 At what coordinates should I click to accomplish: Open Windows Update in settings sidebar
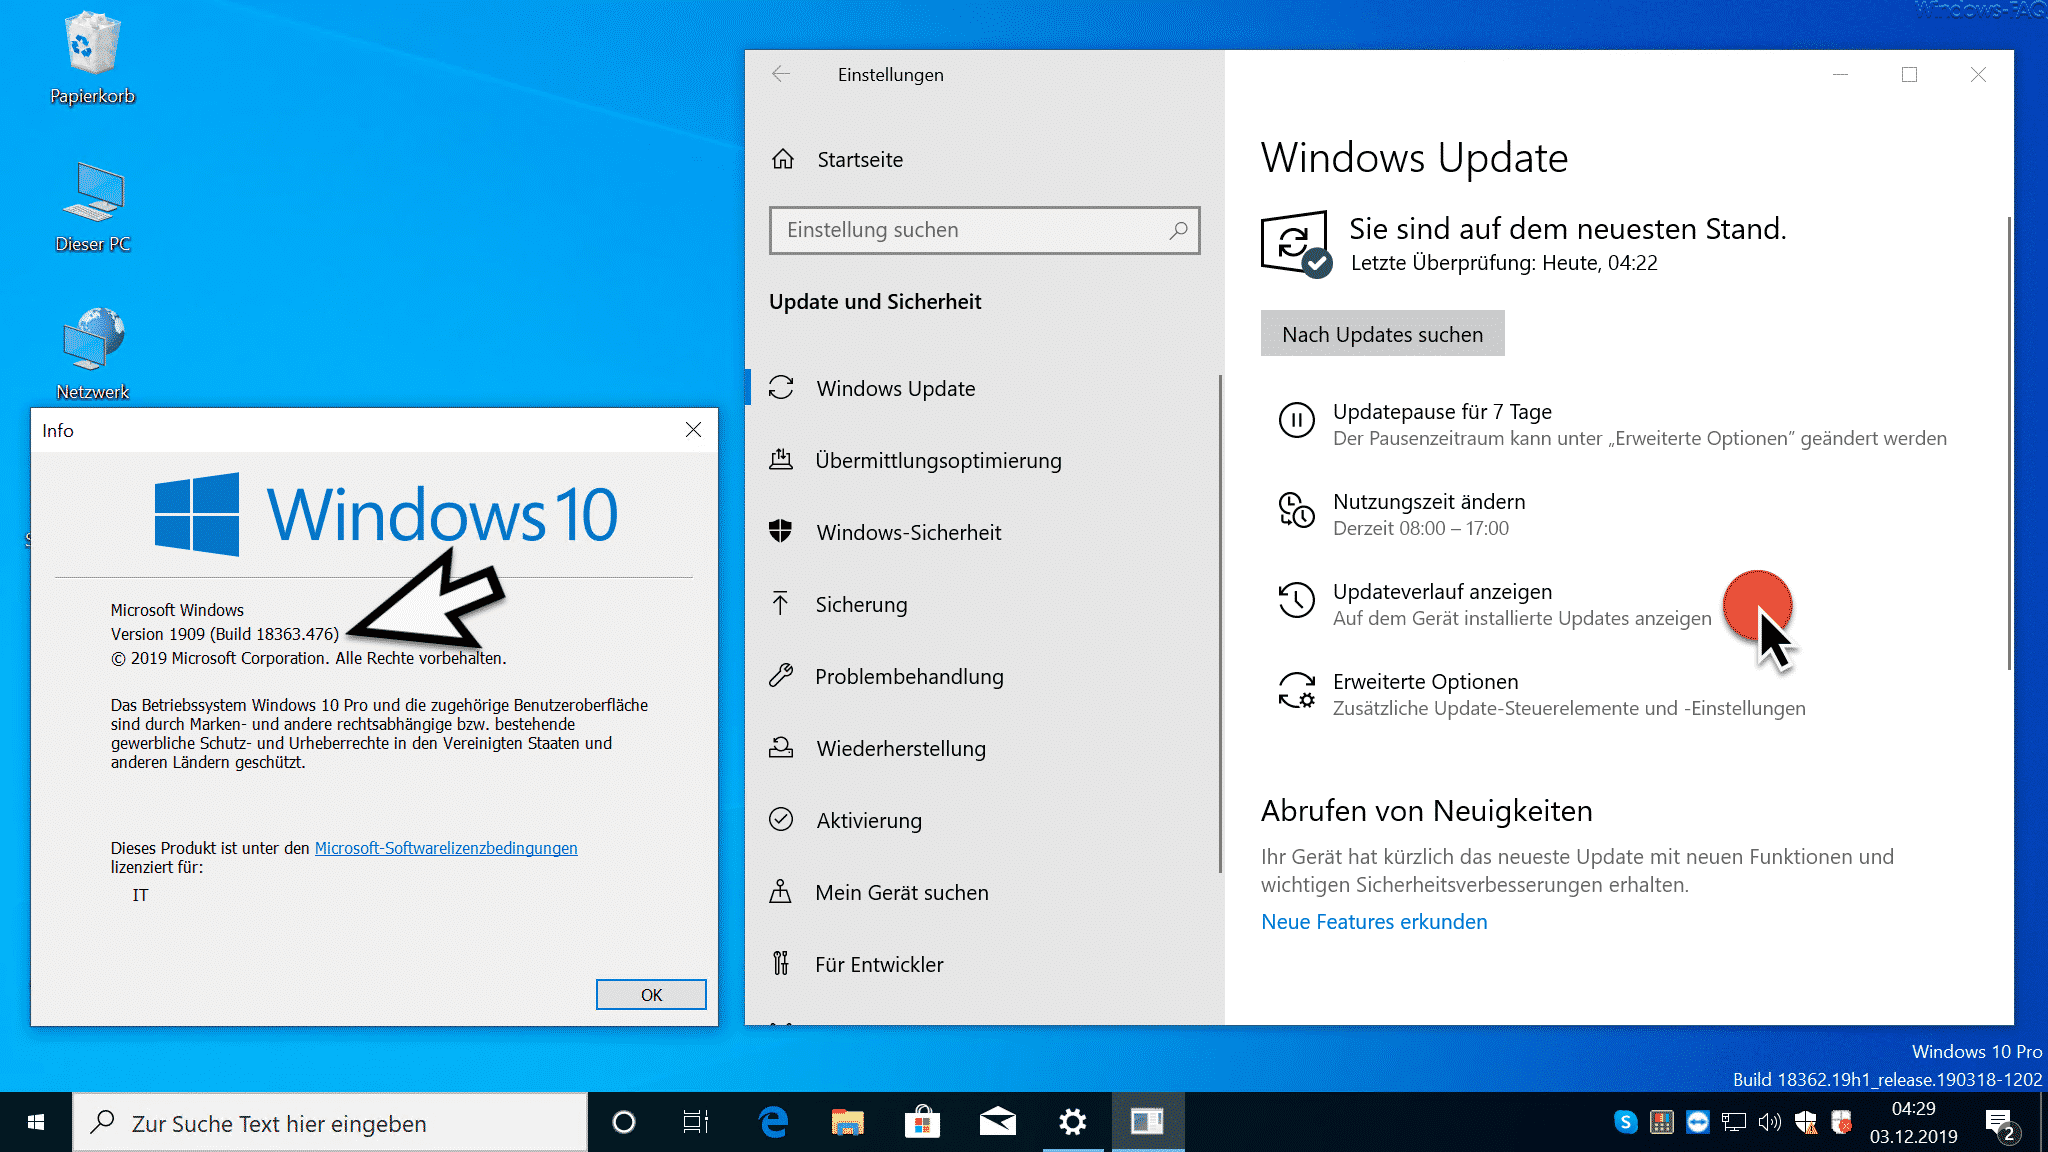pyautogui.click(x=985, y=388)
